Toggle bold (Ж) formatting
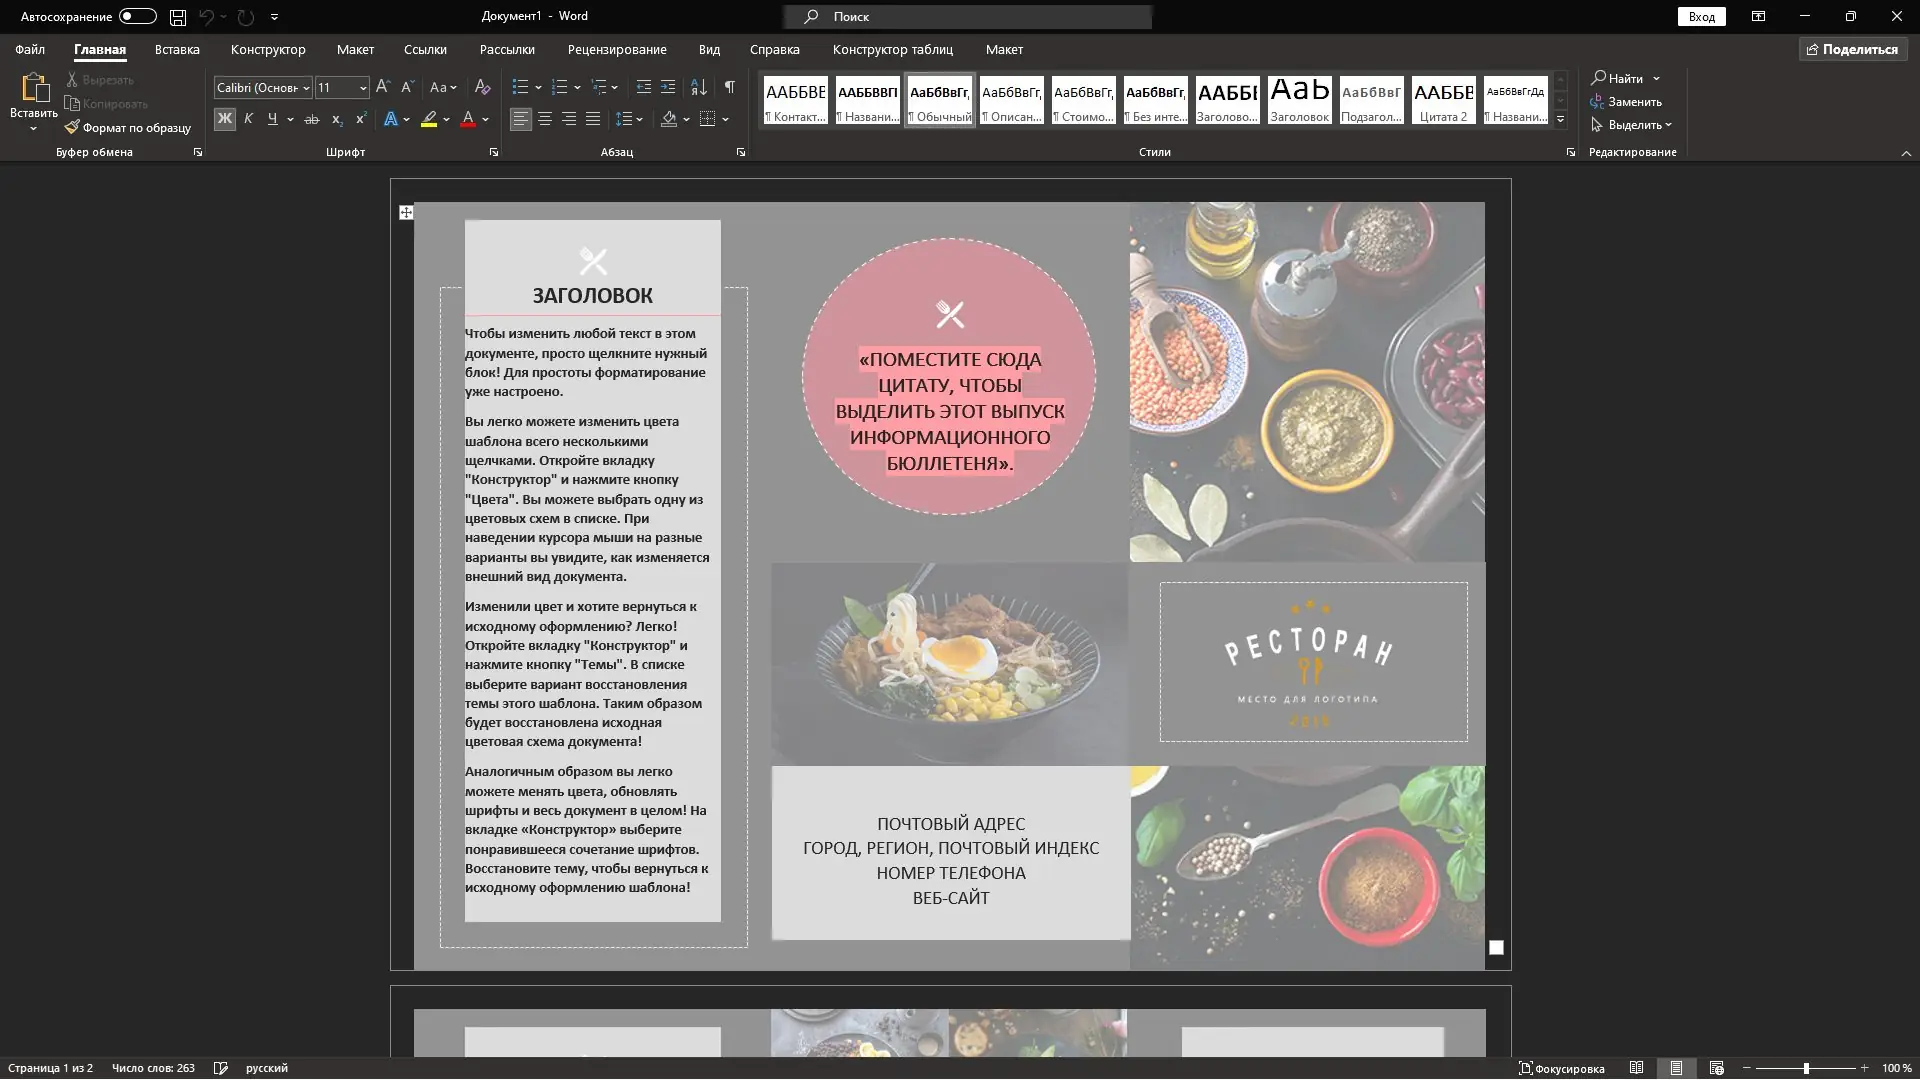 coord(224,119)
